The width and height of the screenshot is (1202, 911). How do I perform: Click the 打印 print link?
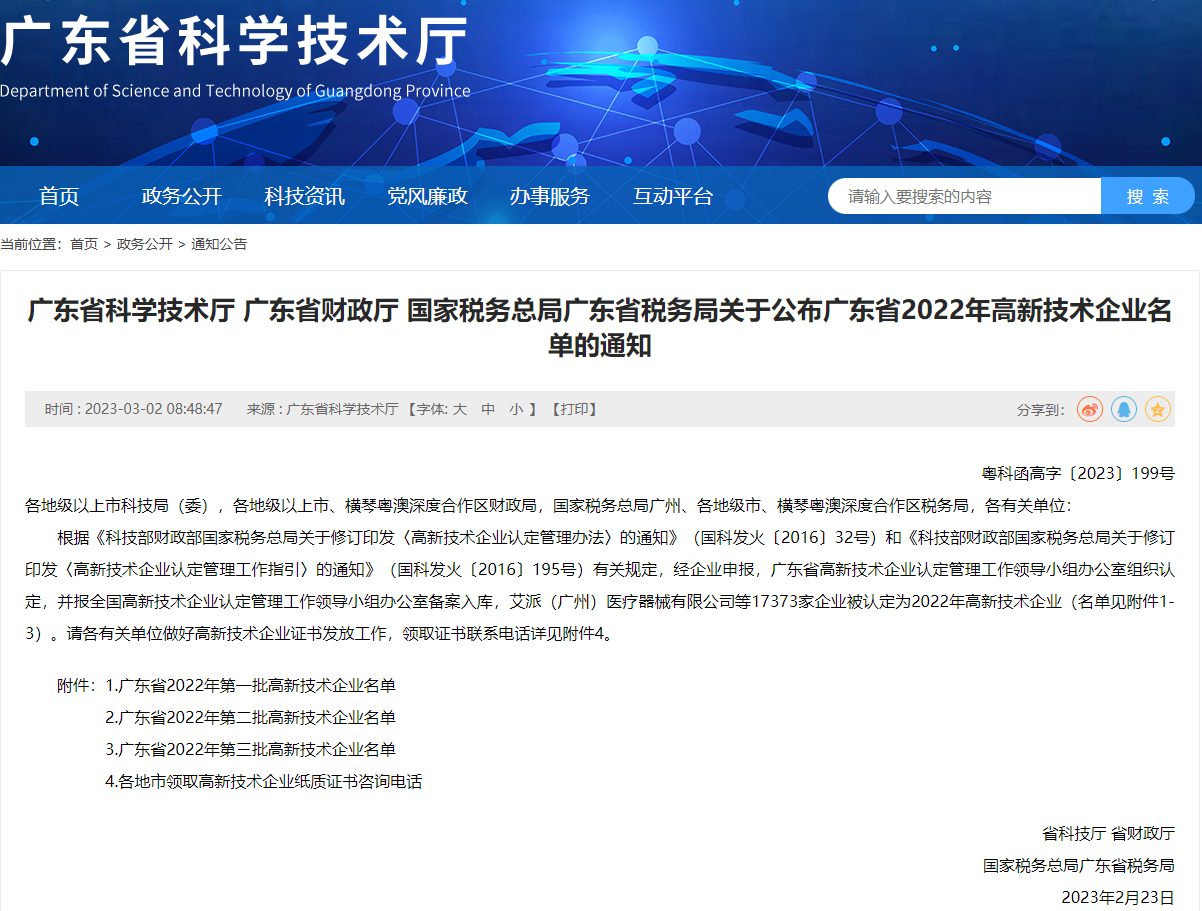(574, 409)
